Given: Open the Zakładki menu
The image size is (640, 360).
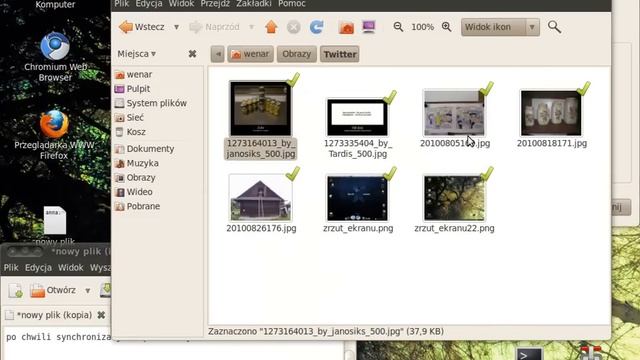Looking at the screenshot, I should click(x=253, y=4).
